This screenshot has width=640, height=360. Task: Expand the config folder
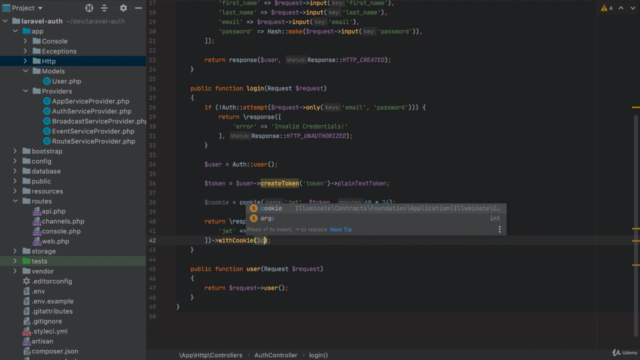coord(16,161)
